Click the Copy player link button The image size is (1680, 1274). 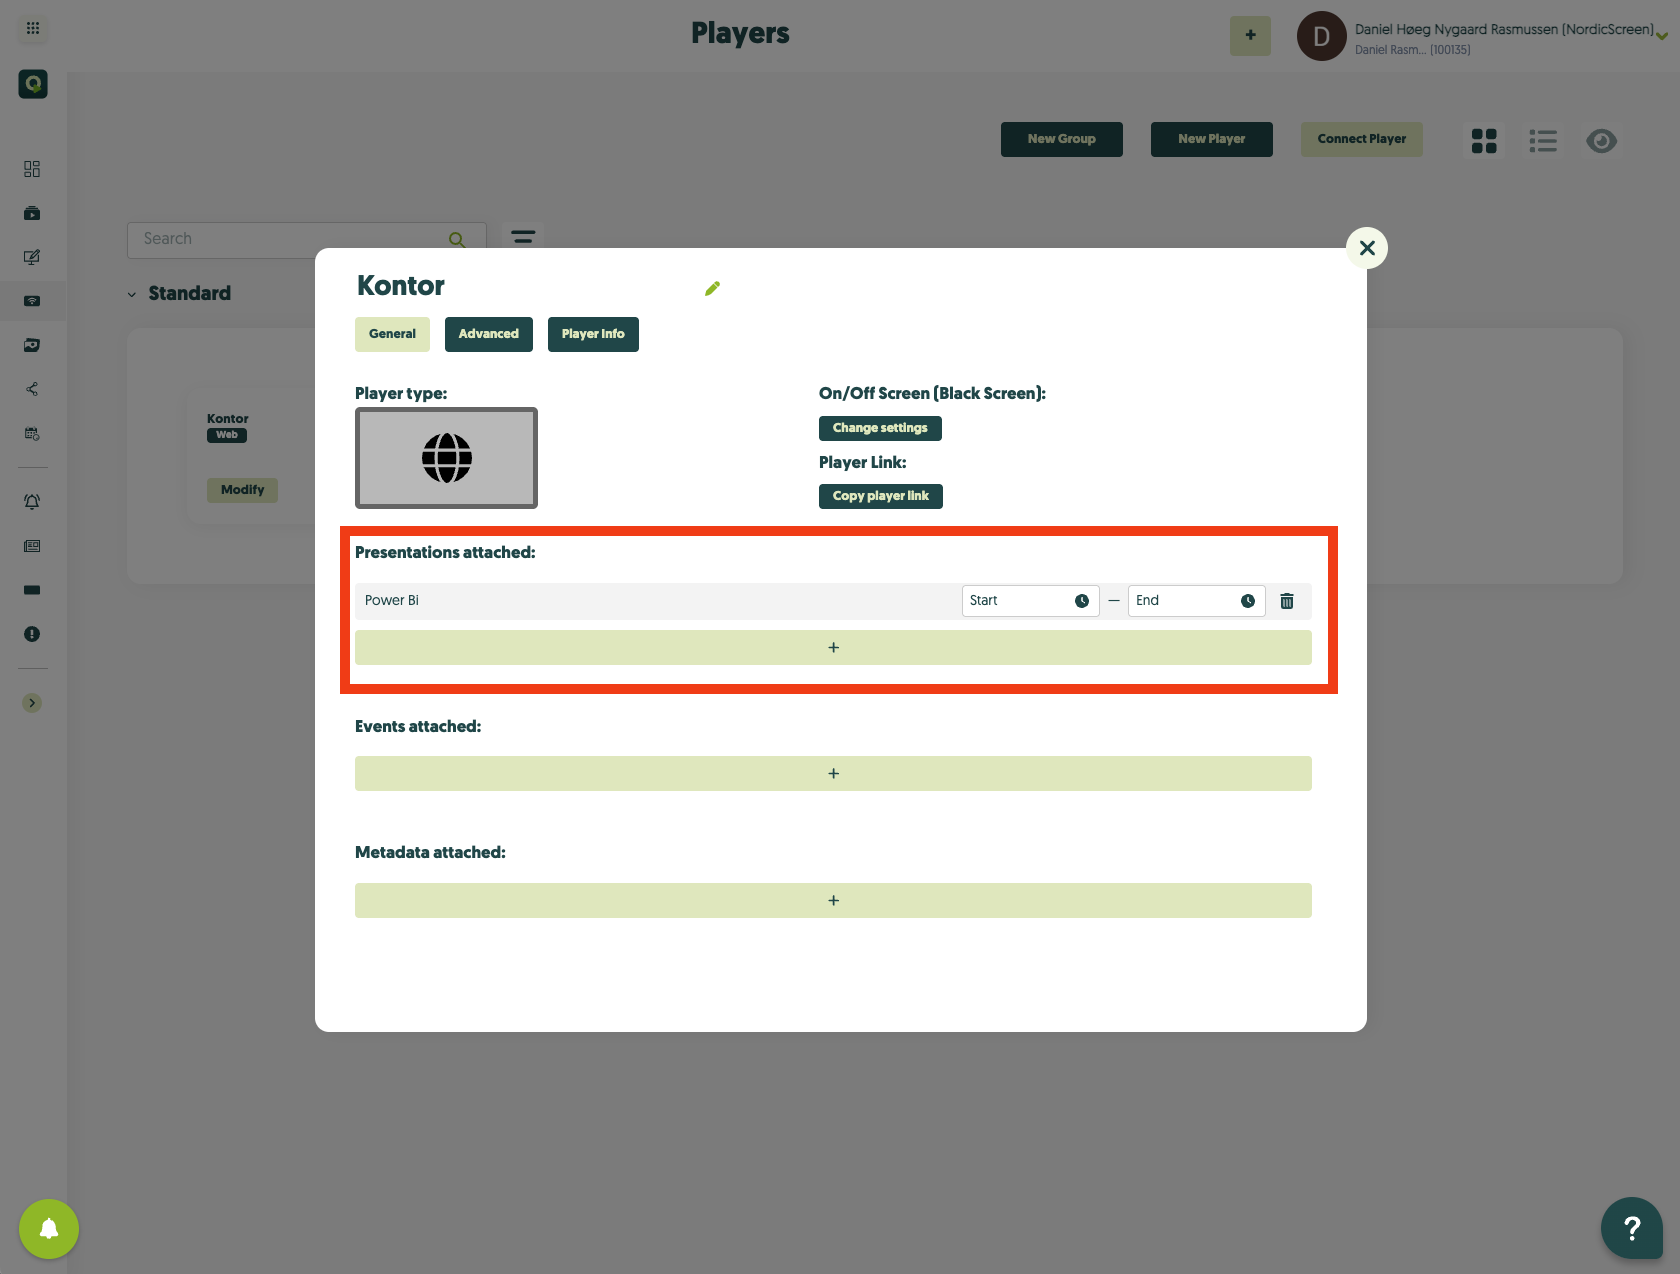click(x=881, y=496)
